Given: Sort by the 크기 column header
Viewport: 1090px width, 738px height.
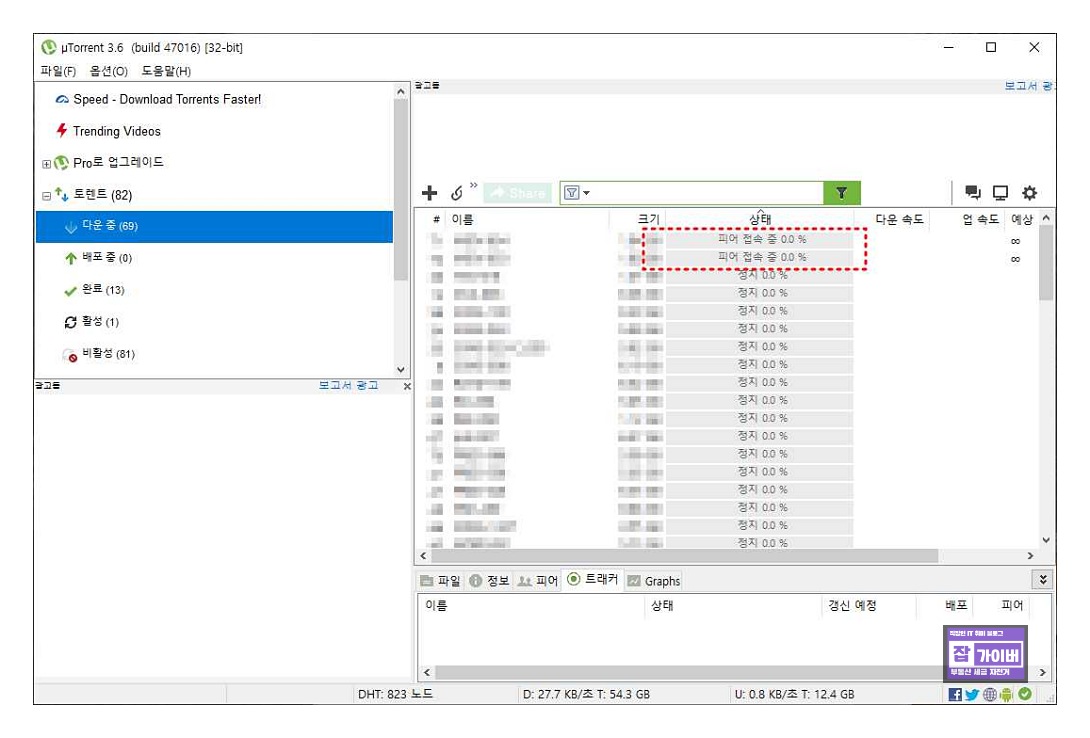Looking at the screenshot, I should pos(648,220).
